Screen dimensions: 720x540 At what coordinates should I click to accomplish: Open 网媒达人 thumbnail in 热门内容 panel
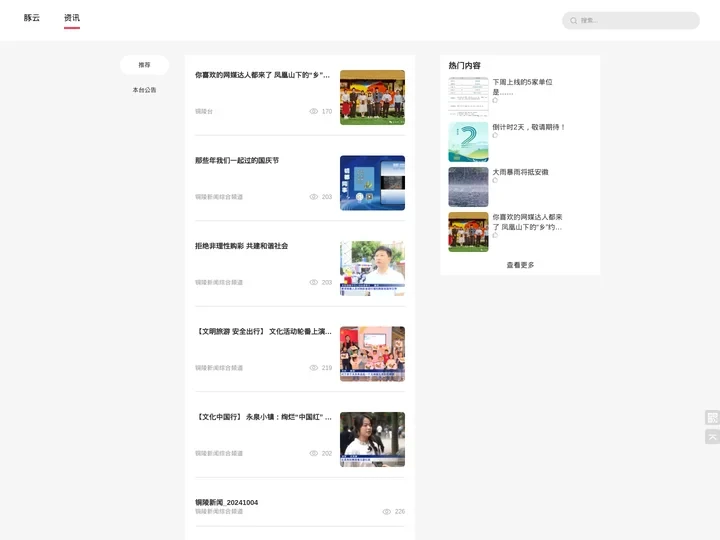pos(468,231)
